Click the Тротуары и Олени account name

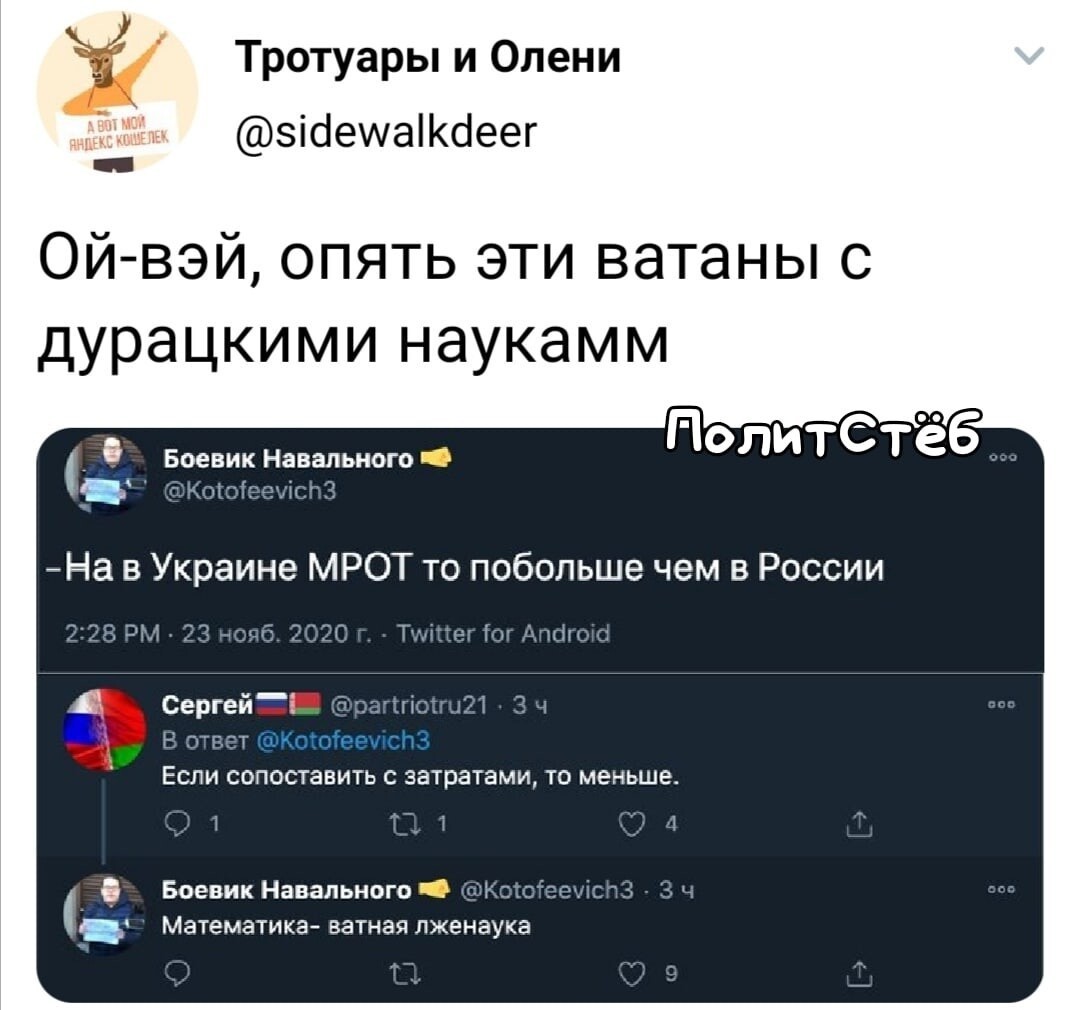pyautogui.click(x=428, y=56)
